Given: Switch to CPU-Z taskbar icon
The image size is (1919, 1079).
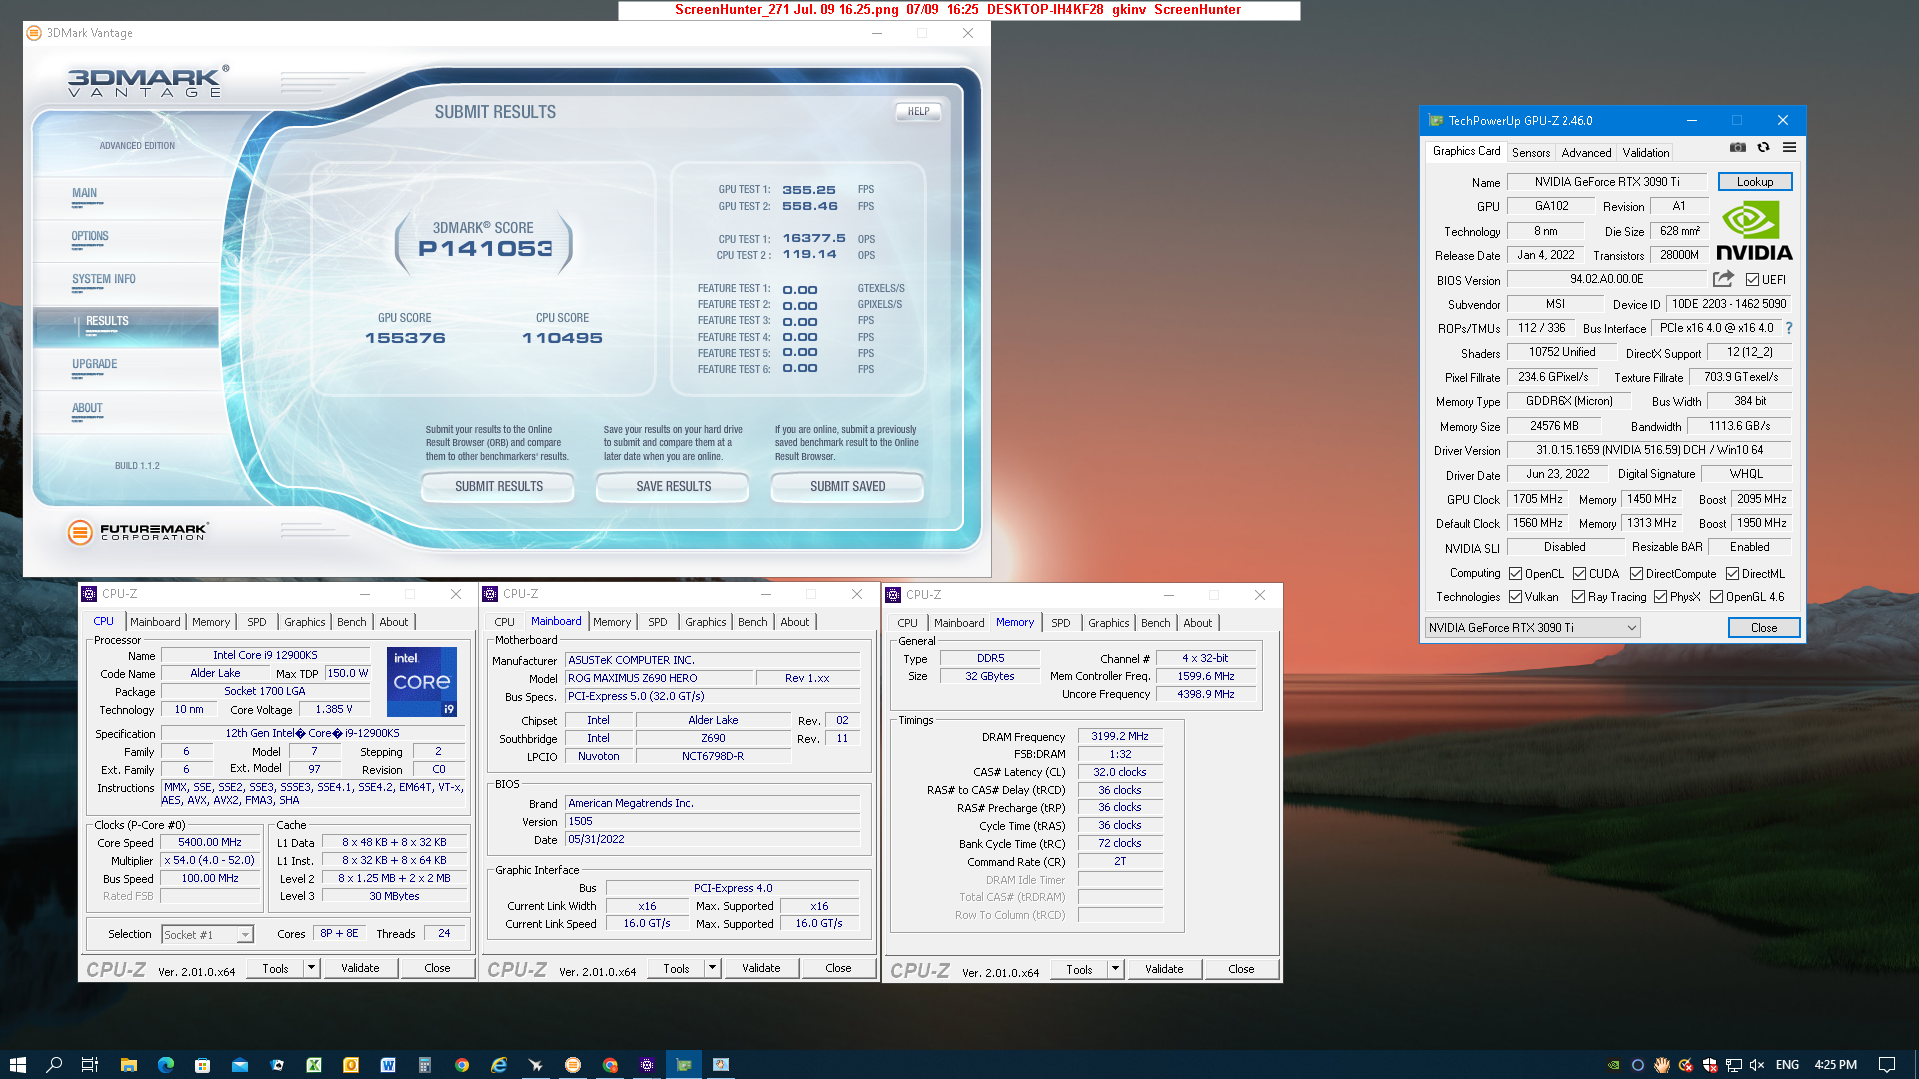Looking at the screenshot, I should point(647,1065).
